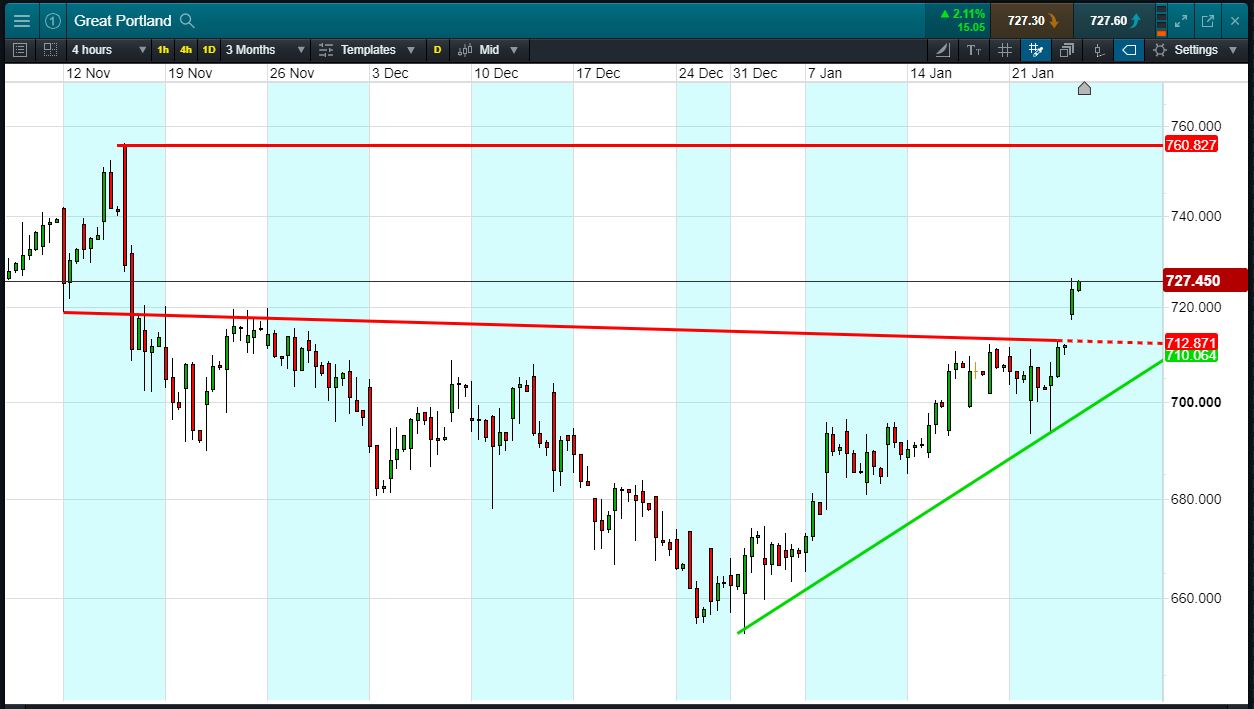Pop out chart into new window
This screenshot has width=1254, height=709.
(x=1207, y=20)
